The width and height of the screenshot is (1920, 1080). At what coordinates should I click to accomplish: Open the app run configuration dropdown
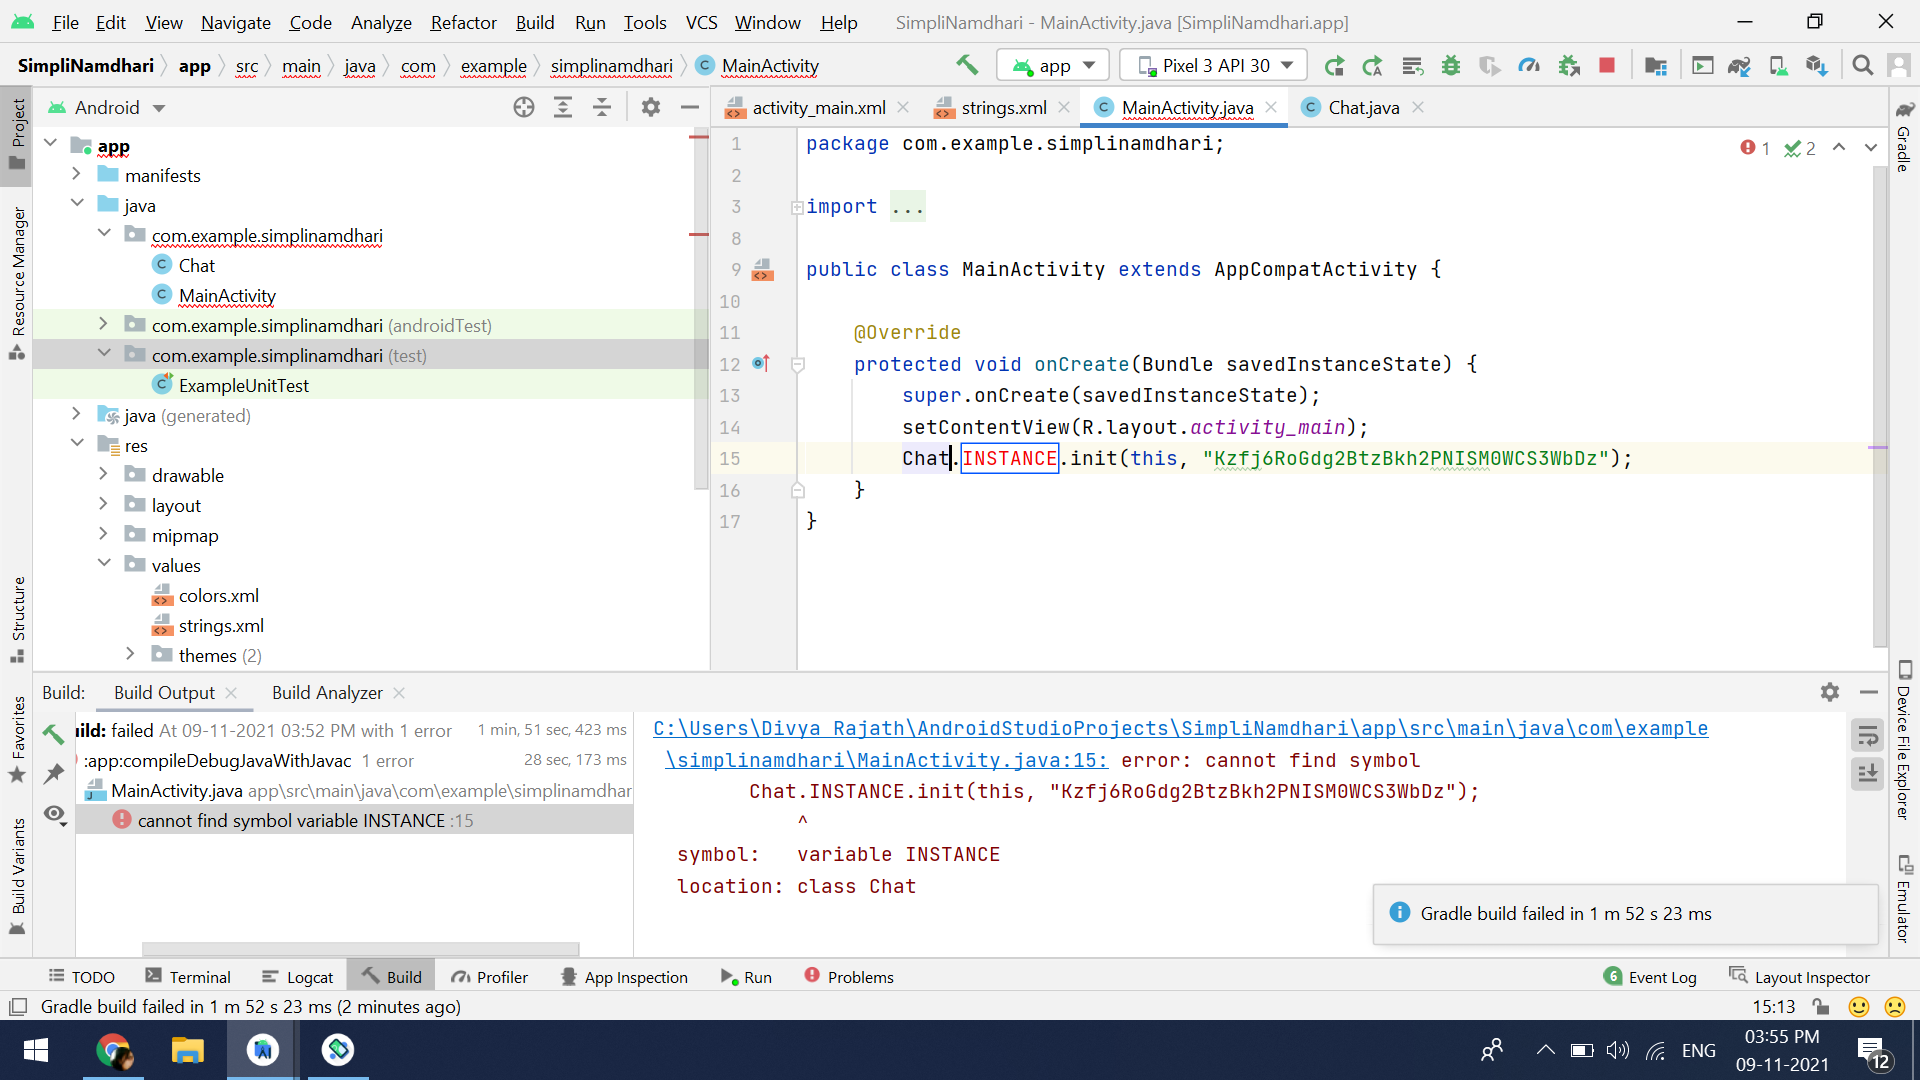pos(1054,65)
